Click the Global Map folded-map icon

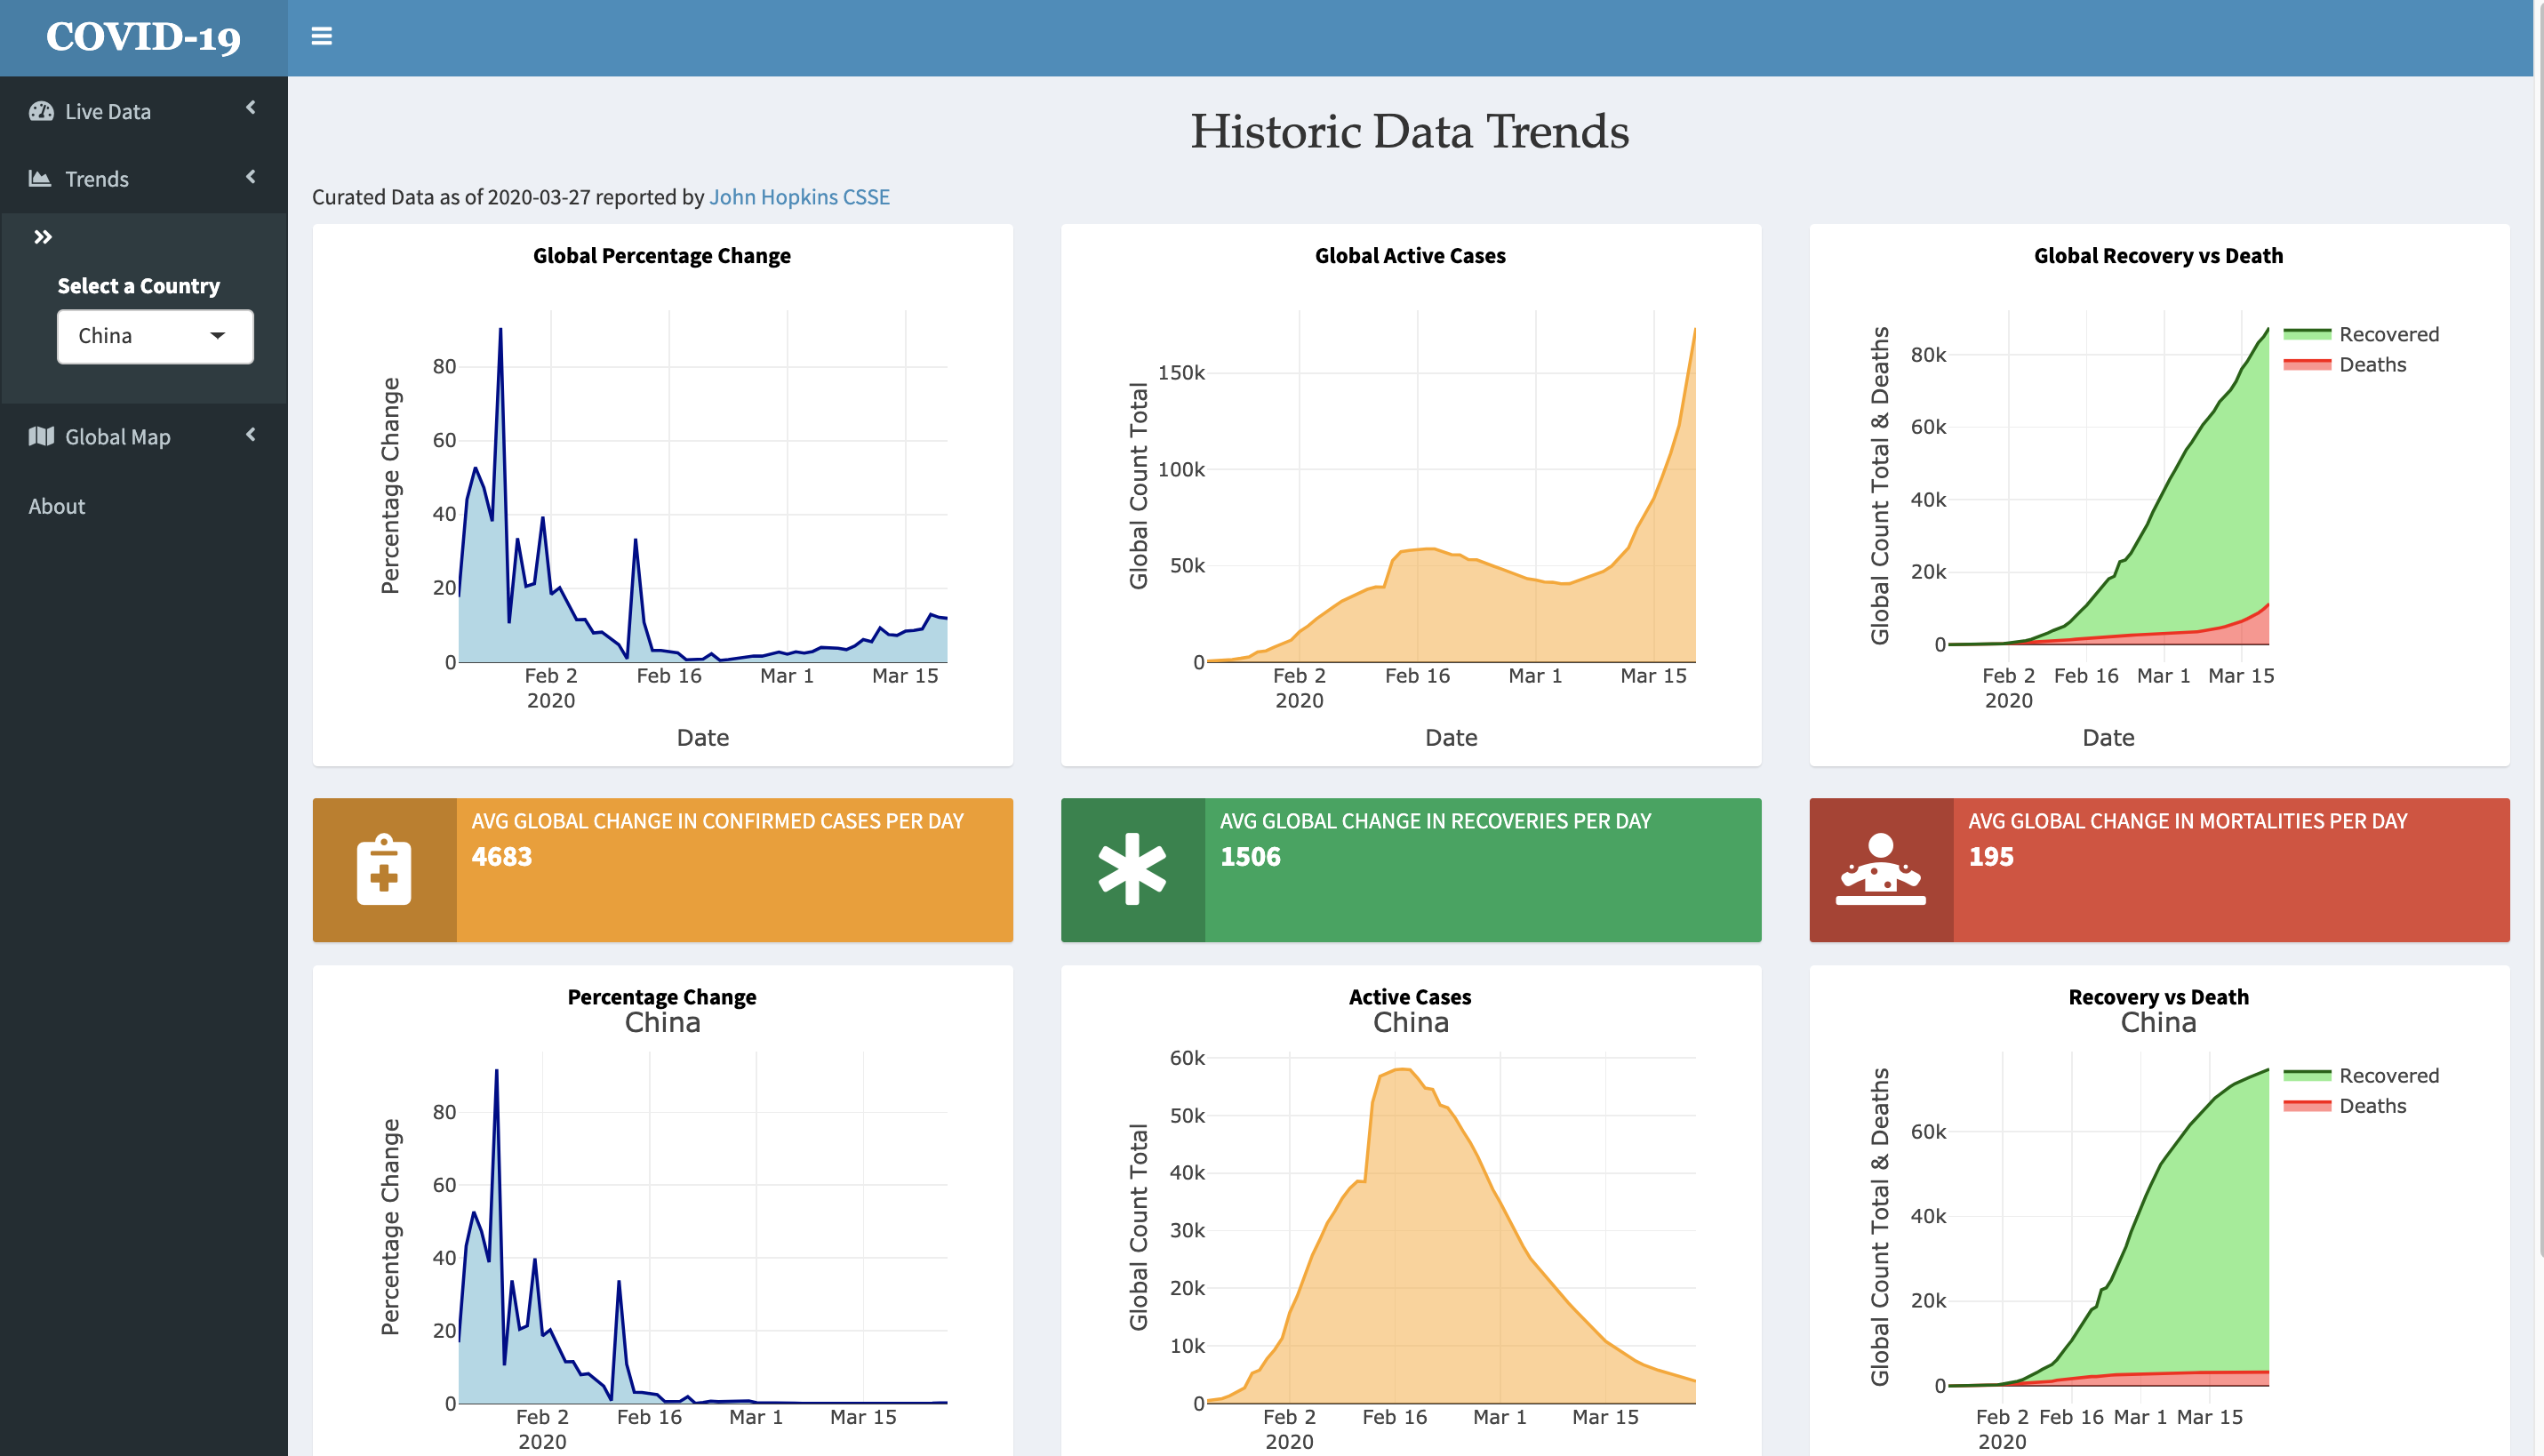41,436
